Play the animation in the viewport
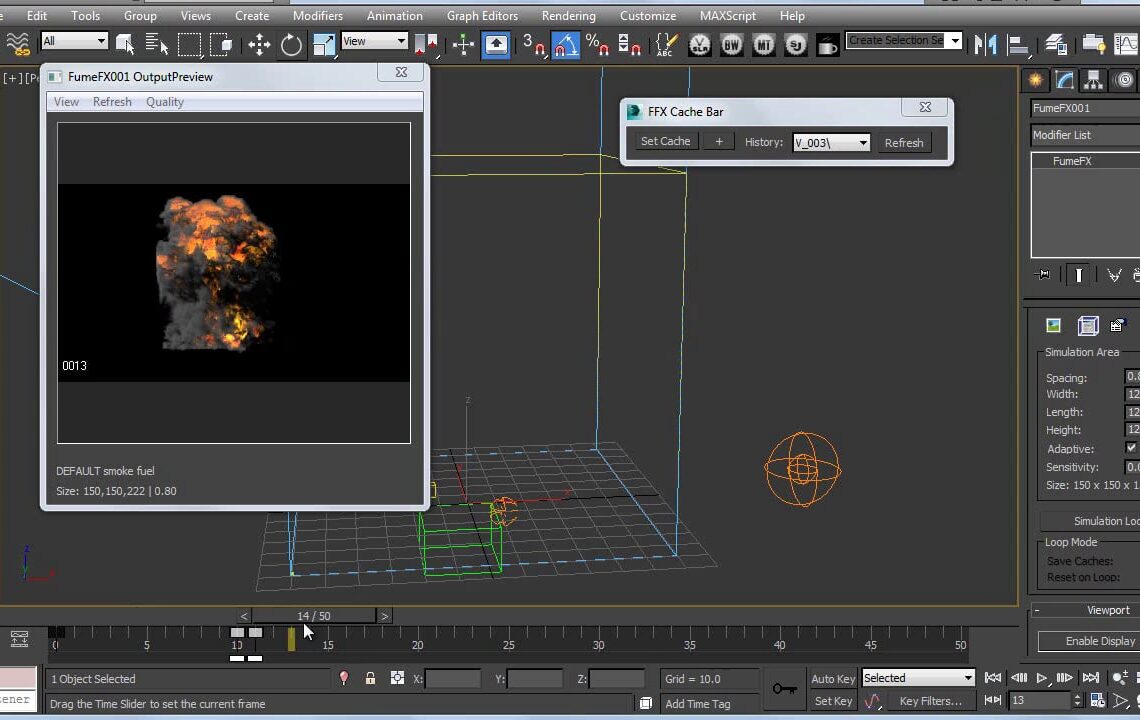Screen dimensions: 1140x720 pyautogui.click(x=1041, y=678)
